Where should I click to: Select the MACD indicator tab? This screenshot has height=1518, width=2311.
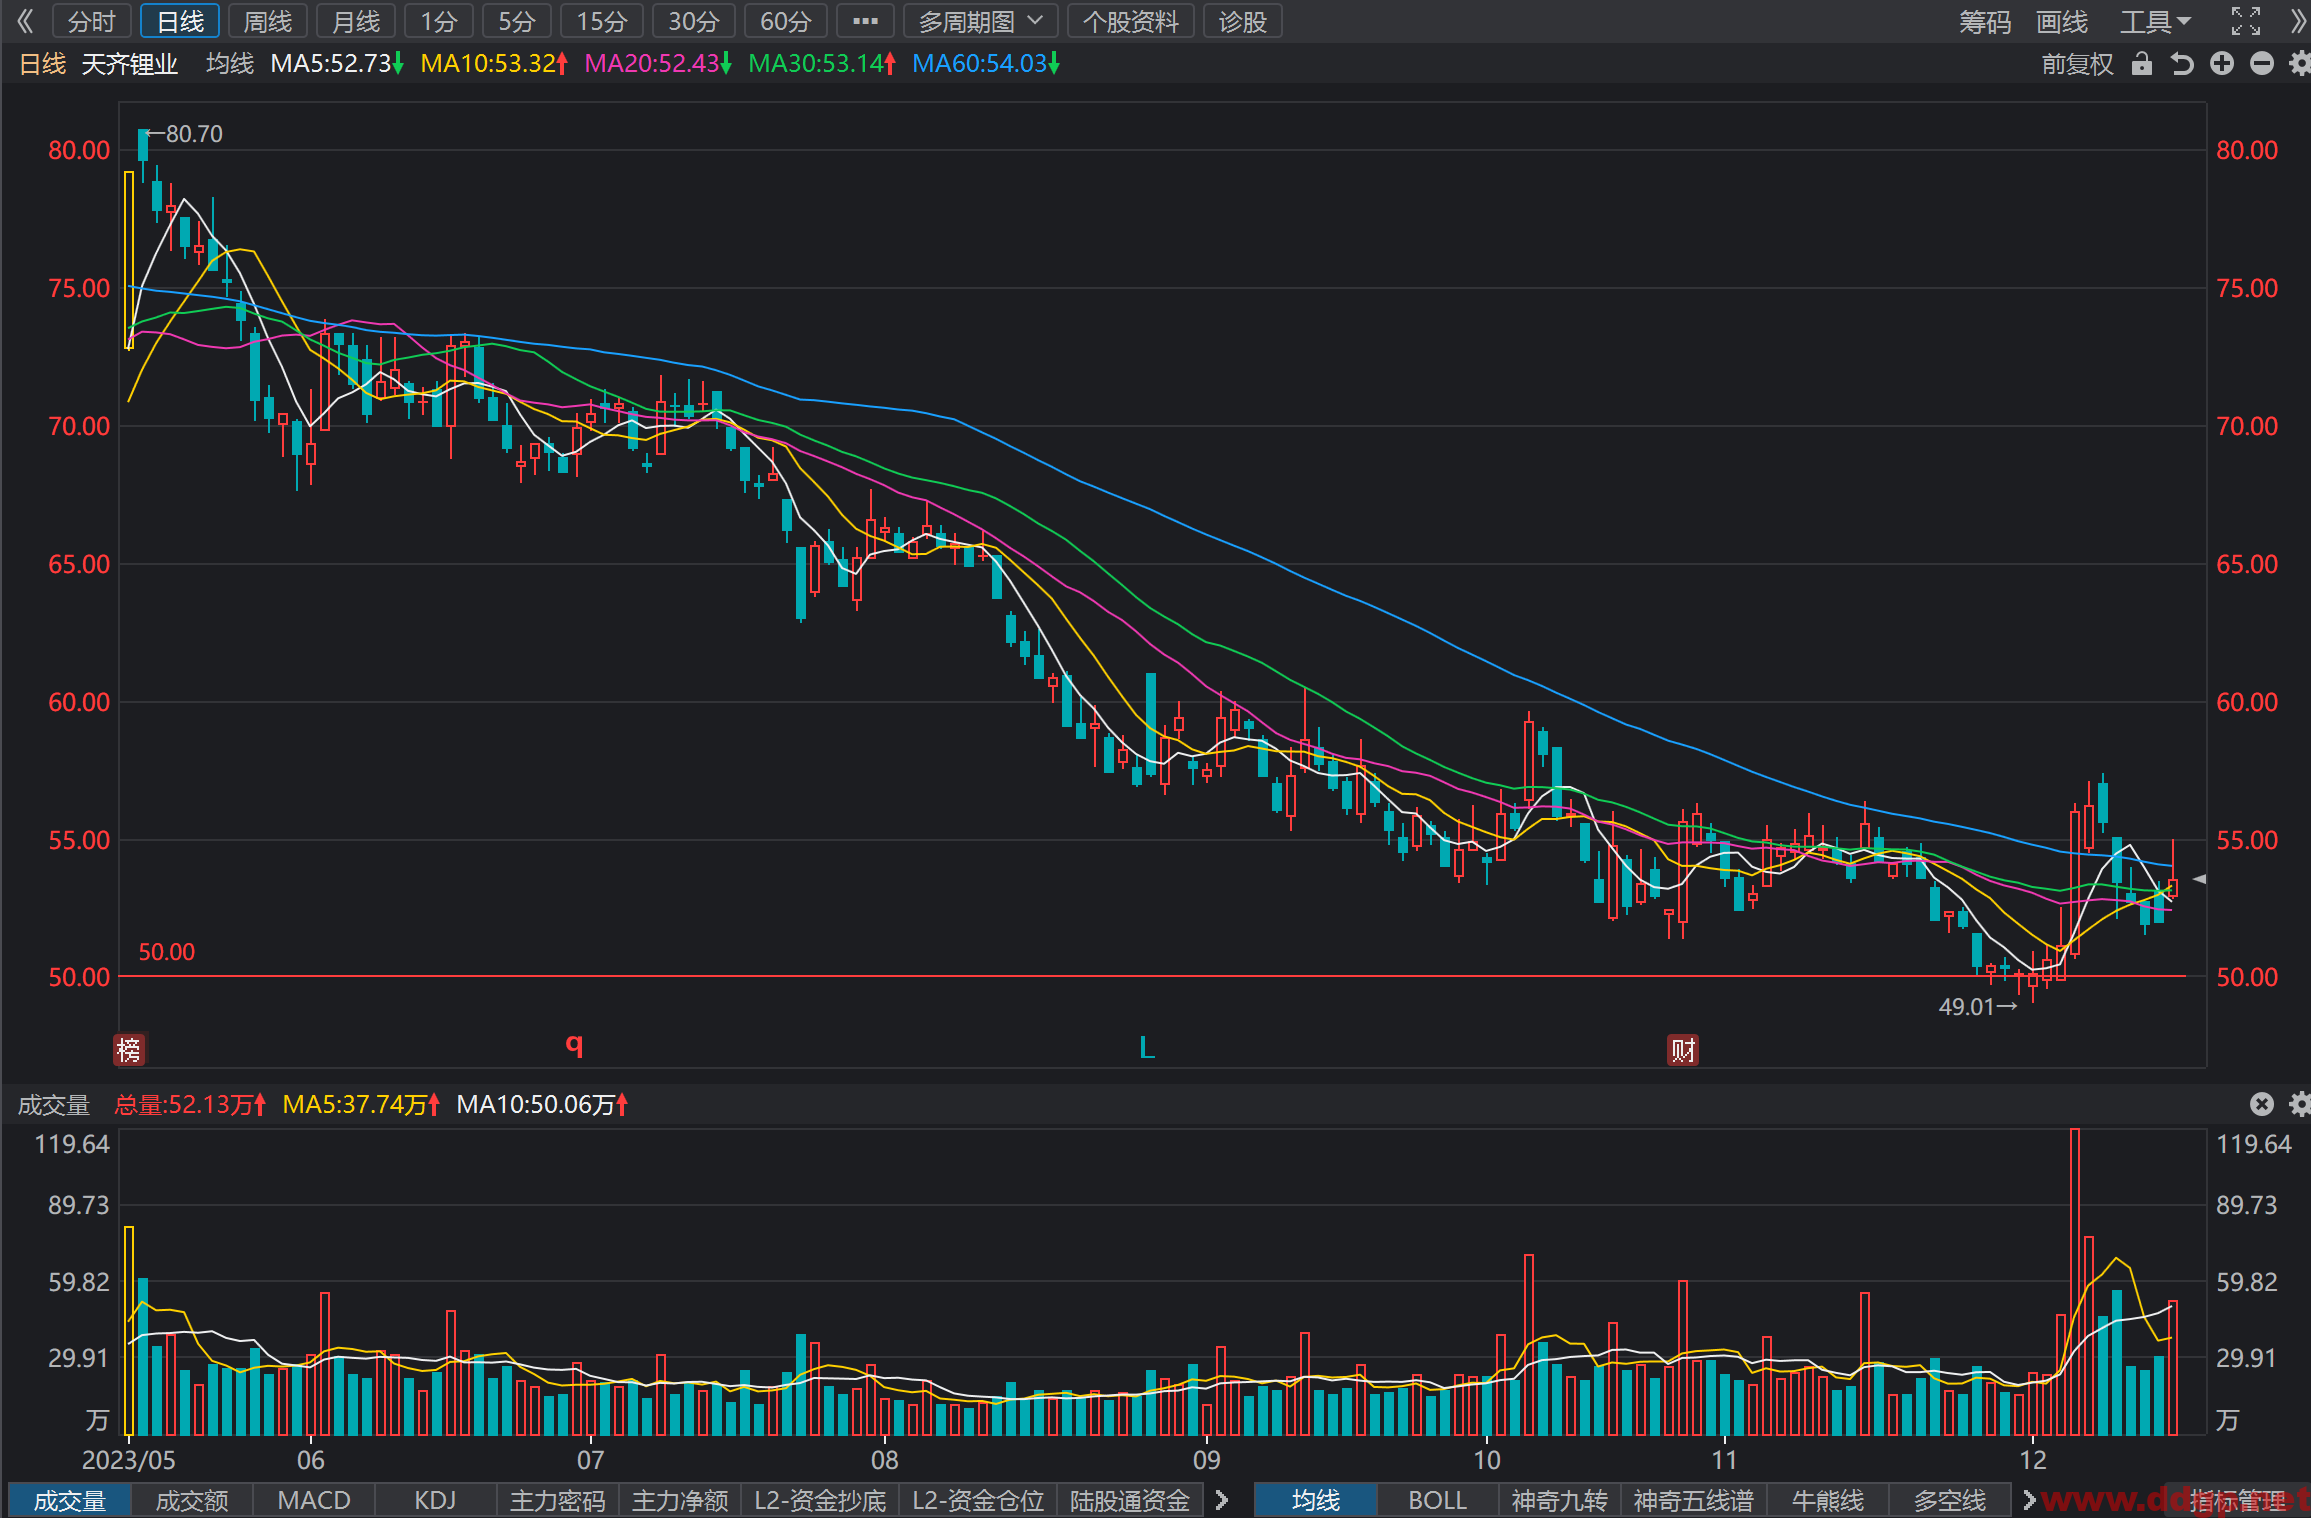tap(314, 1500)
